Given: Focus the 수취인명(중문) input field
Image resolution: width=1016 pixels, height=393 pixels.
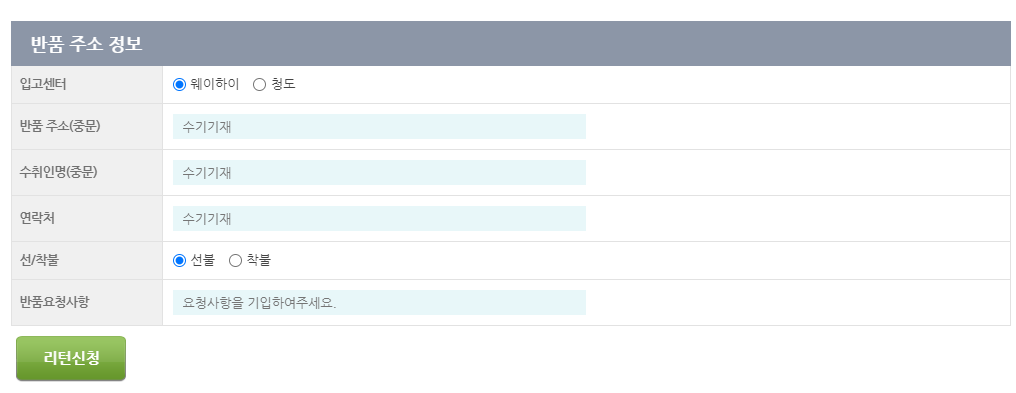Looking at the screenshot, I should click(x=379, y=173).
